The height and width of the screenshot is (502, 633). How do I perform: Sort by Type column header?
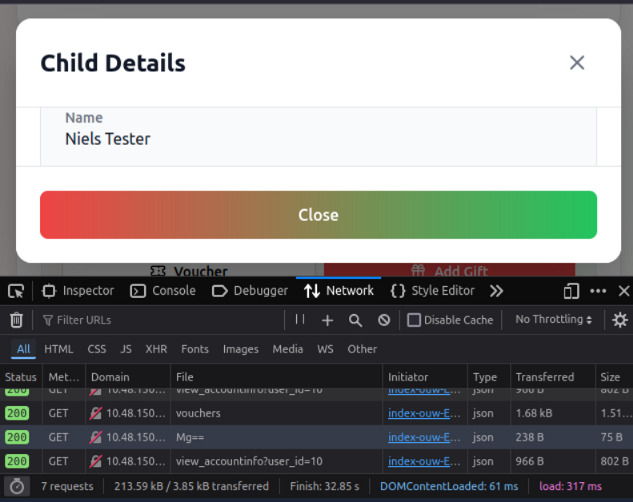pyautogui.click(x=489, y=377)
